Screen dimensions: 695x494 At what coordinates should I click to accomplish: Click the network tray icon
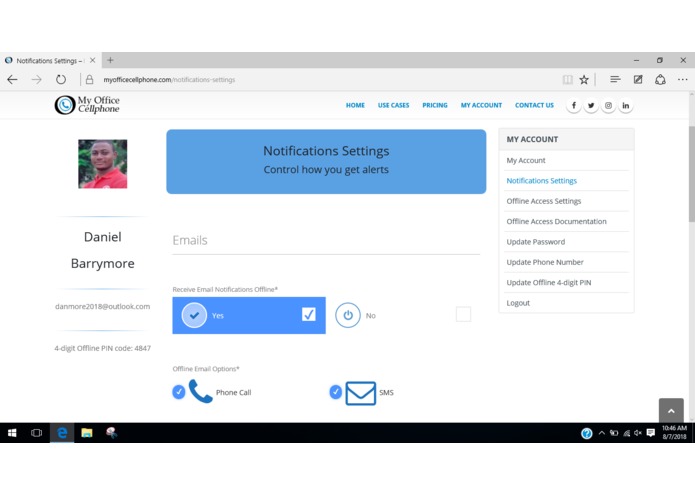[x=626, y=433]
